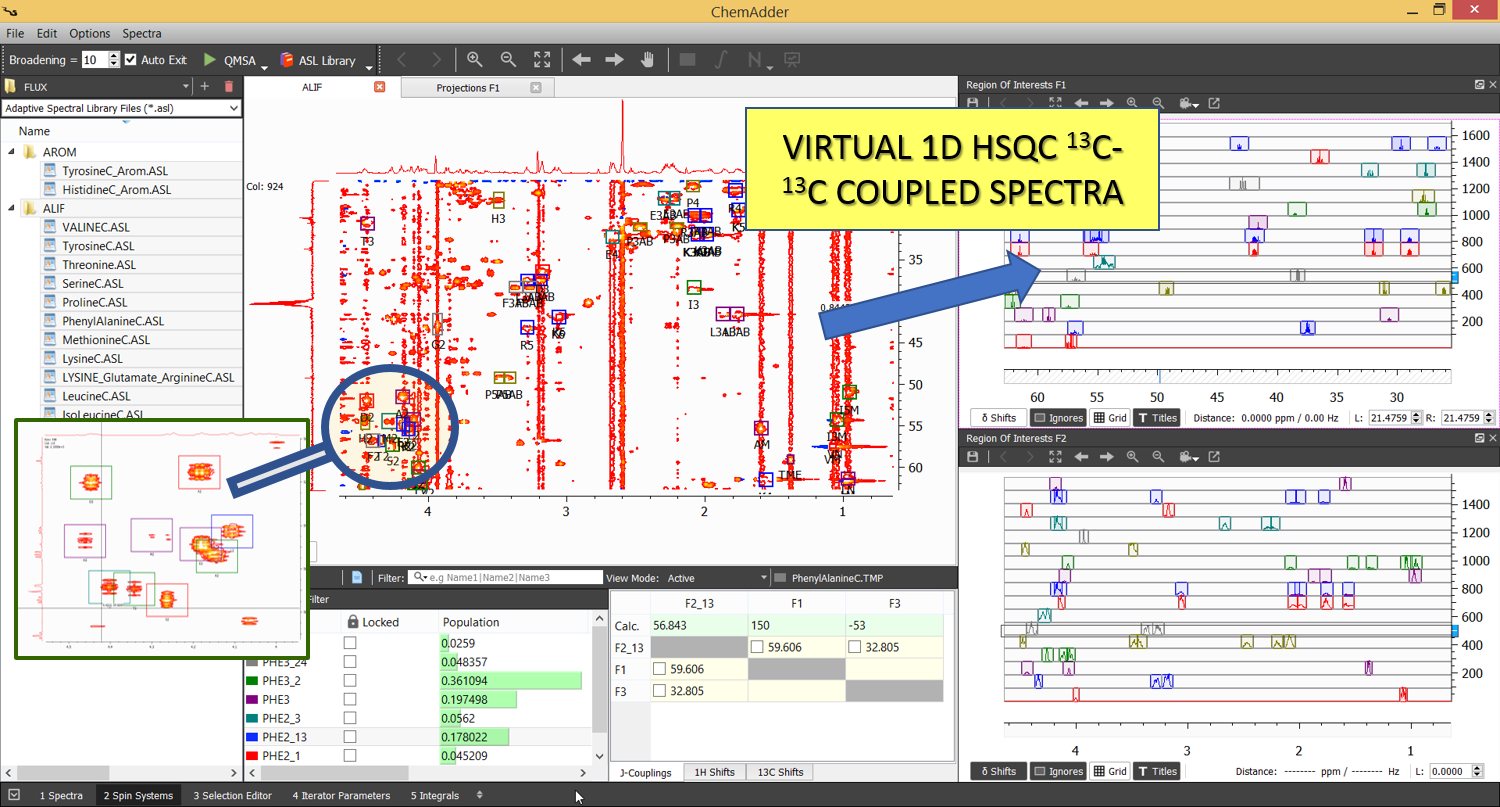Image resolution: width=1500 pixels, height=807 pixels.
Task: Add new library with the plus icon
Action: 205,87
